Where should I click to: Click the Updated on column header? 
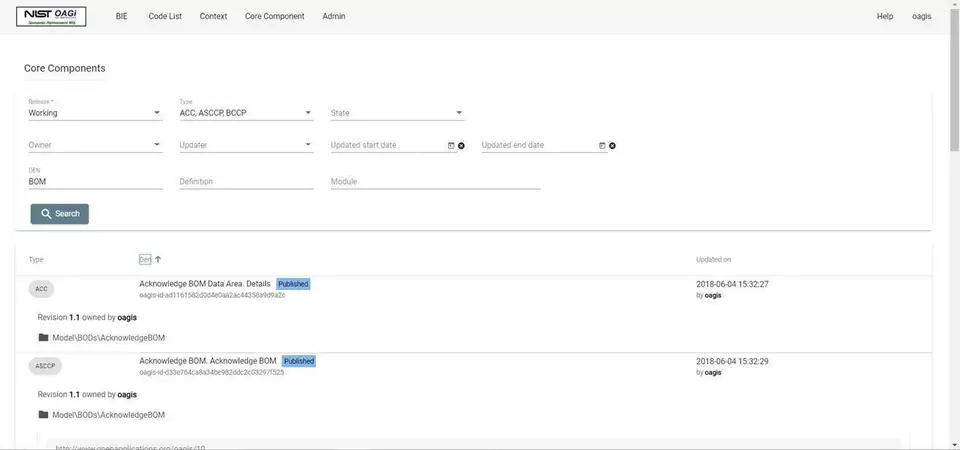pyautogui.click(x=713, y=260)
